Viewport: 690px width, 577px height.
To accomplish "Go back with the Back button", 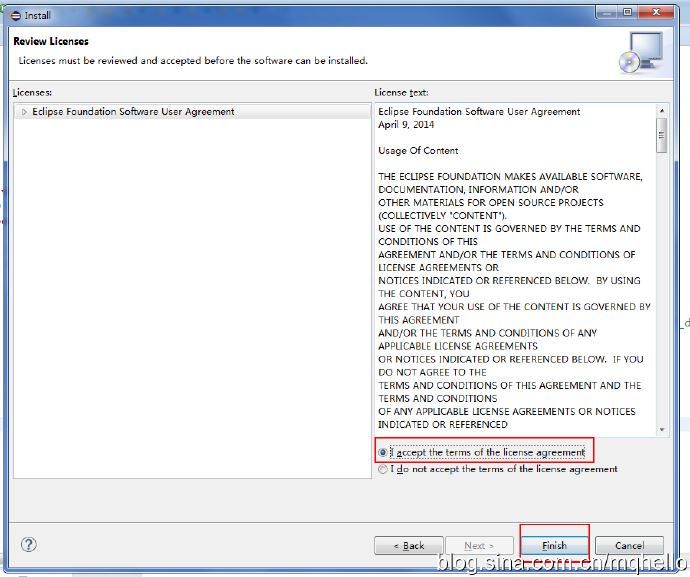I will coord(408,546).
